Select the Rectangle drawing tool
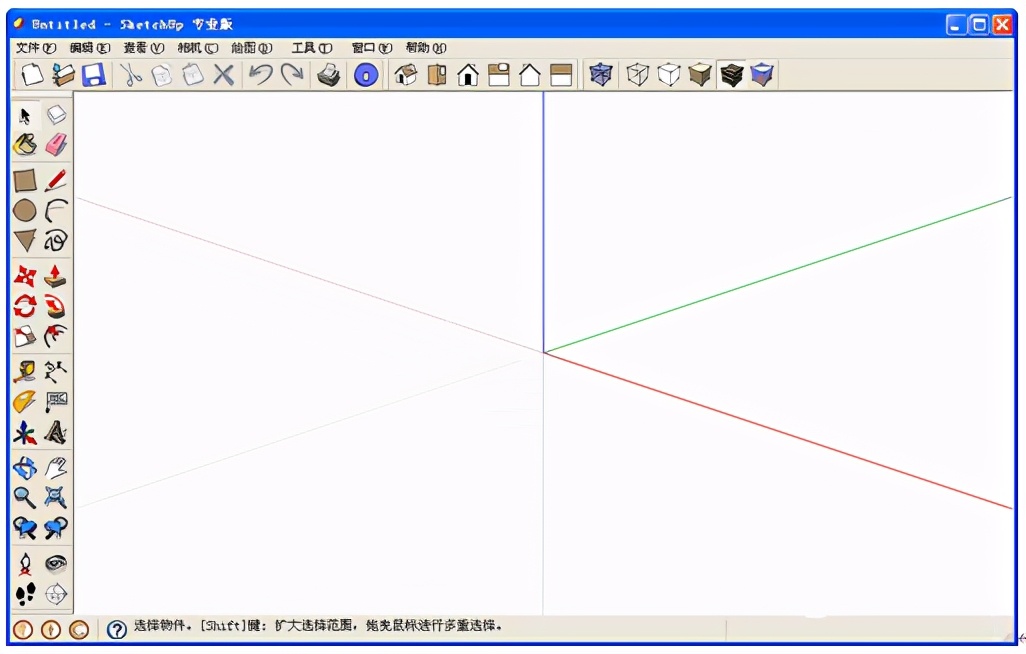 click(25, 180)
